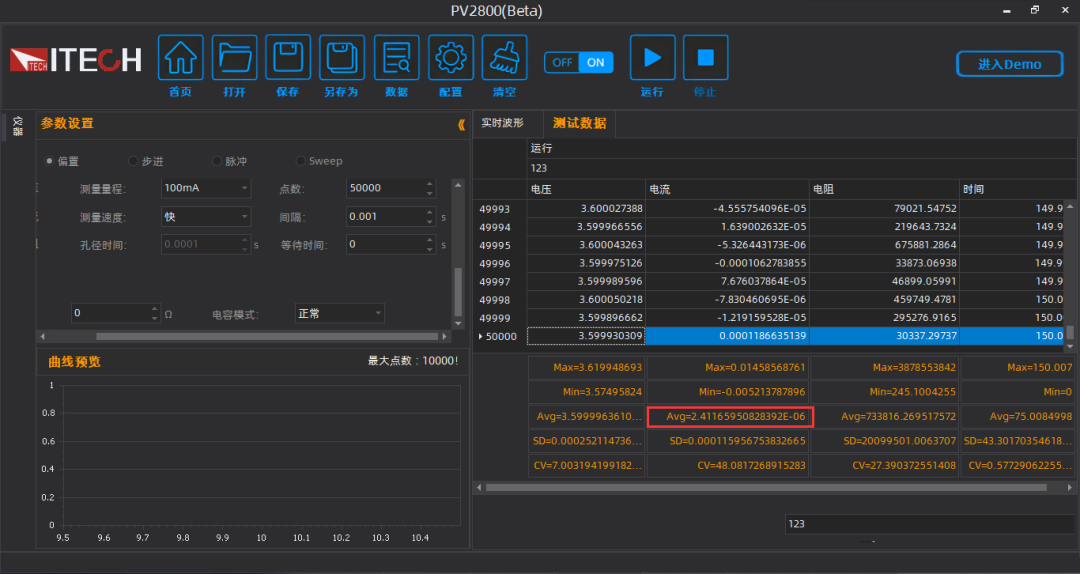Click the 电压 column header
This screenshot has width=1080, height=574.
(x=586, y=189)
